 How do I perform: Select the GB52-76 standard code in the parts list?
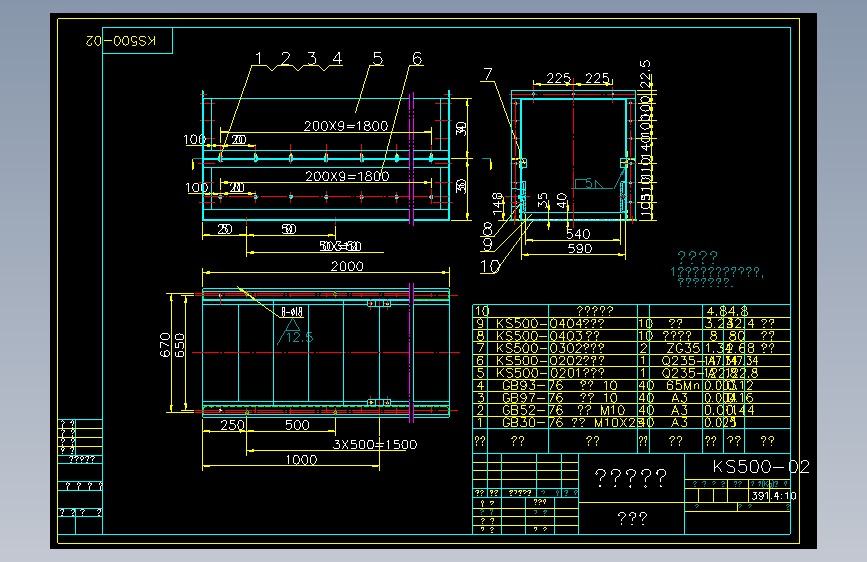pos(532,410)
